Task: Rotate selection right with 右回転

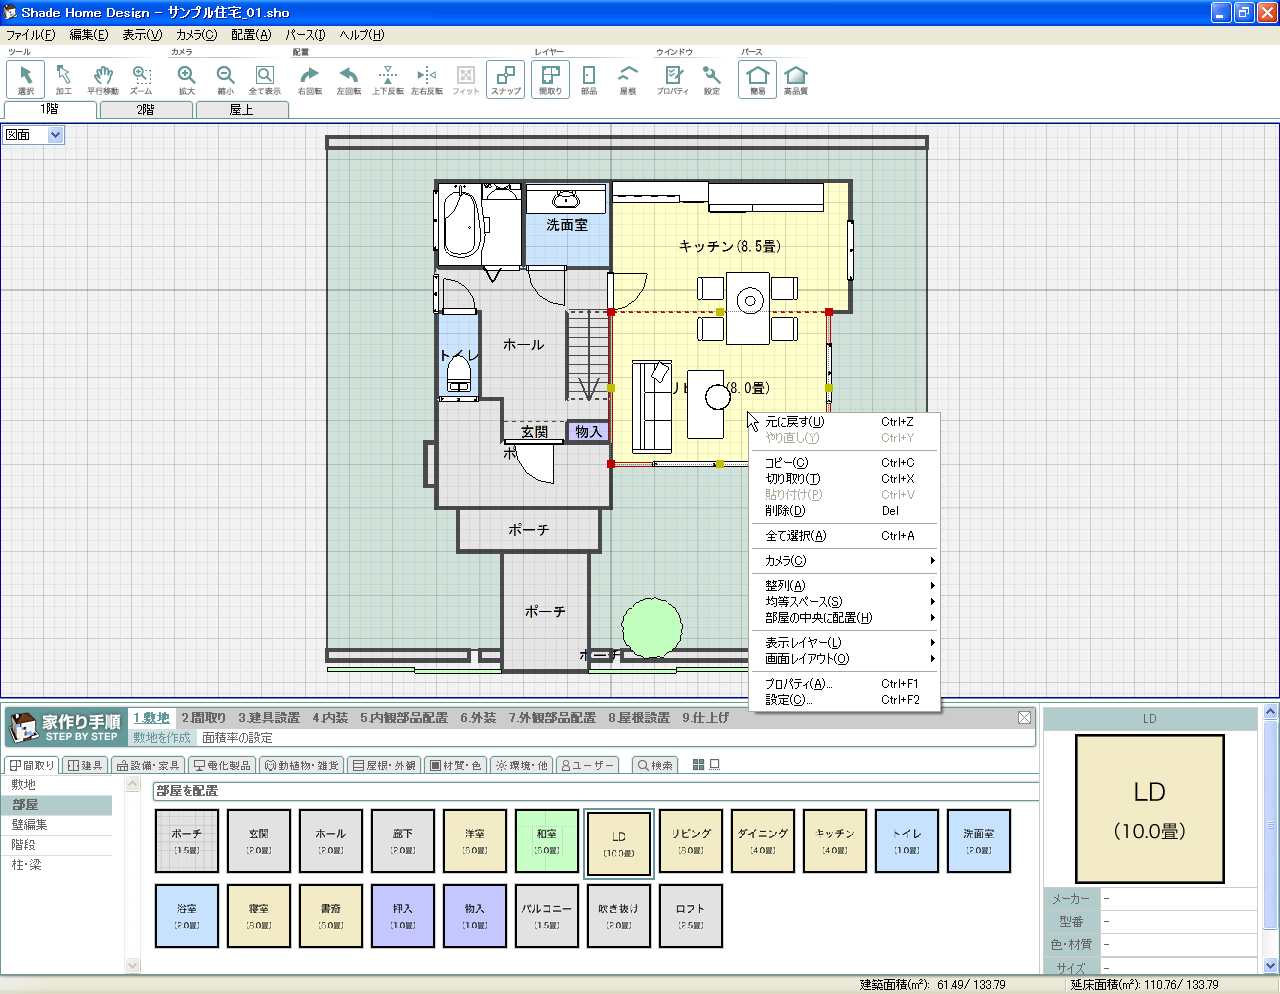Action: [310, 79]
